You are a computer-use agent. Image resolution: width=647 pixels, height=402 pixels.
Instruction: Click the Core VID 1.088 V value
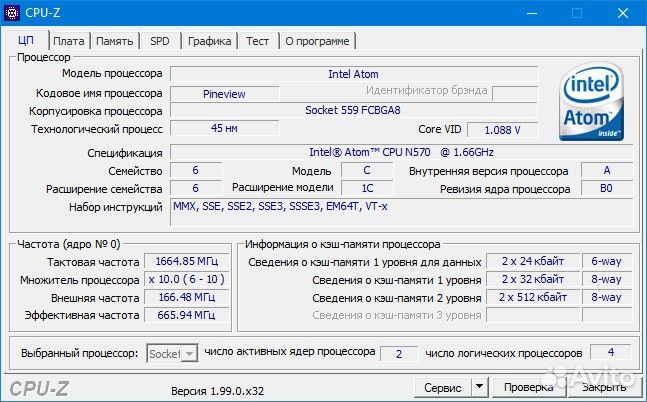tap(502, 130)
